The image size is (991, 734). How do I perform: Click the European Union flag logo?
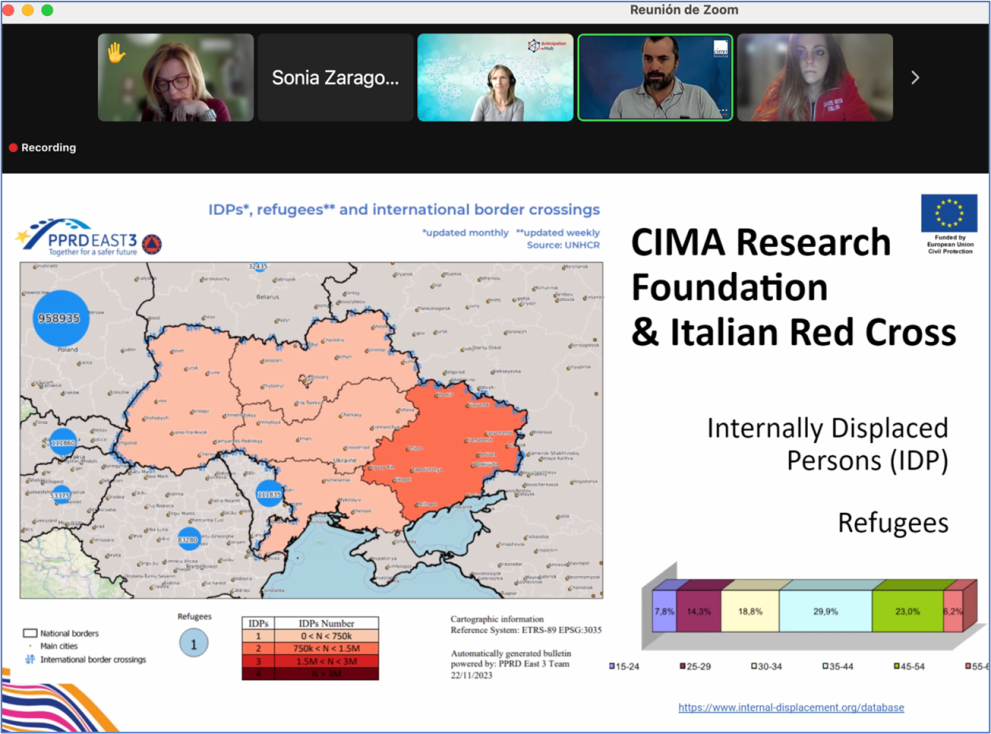click(949, 213)
